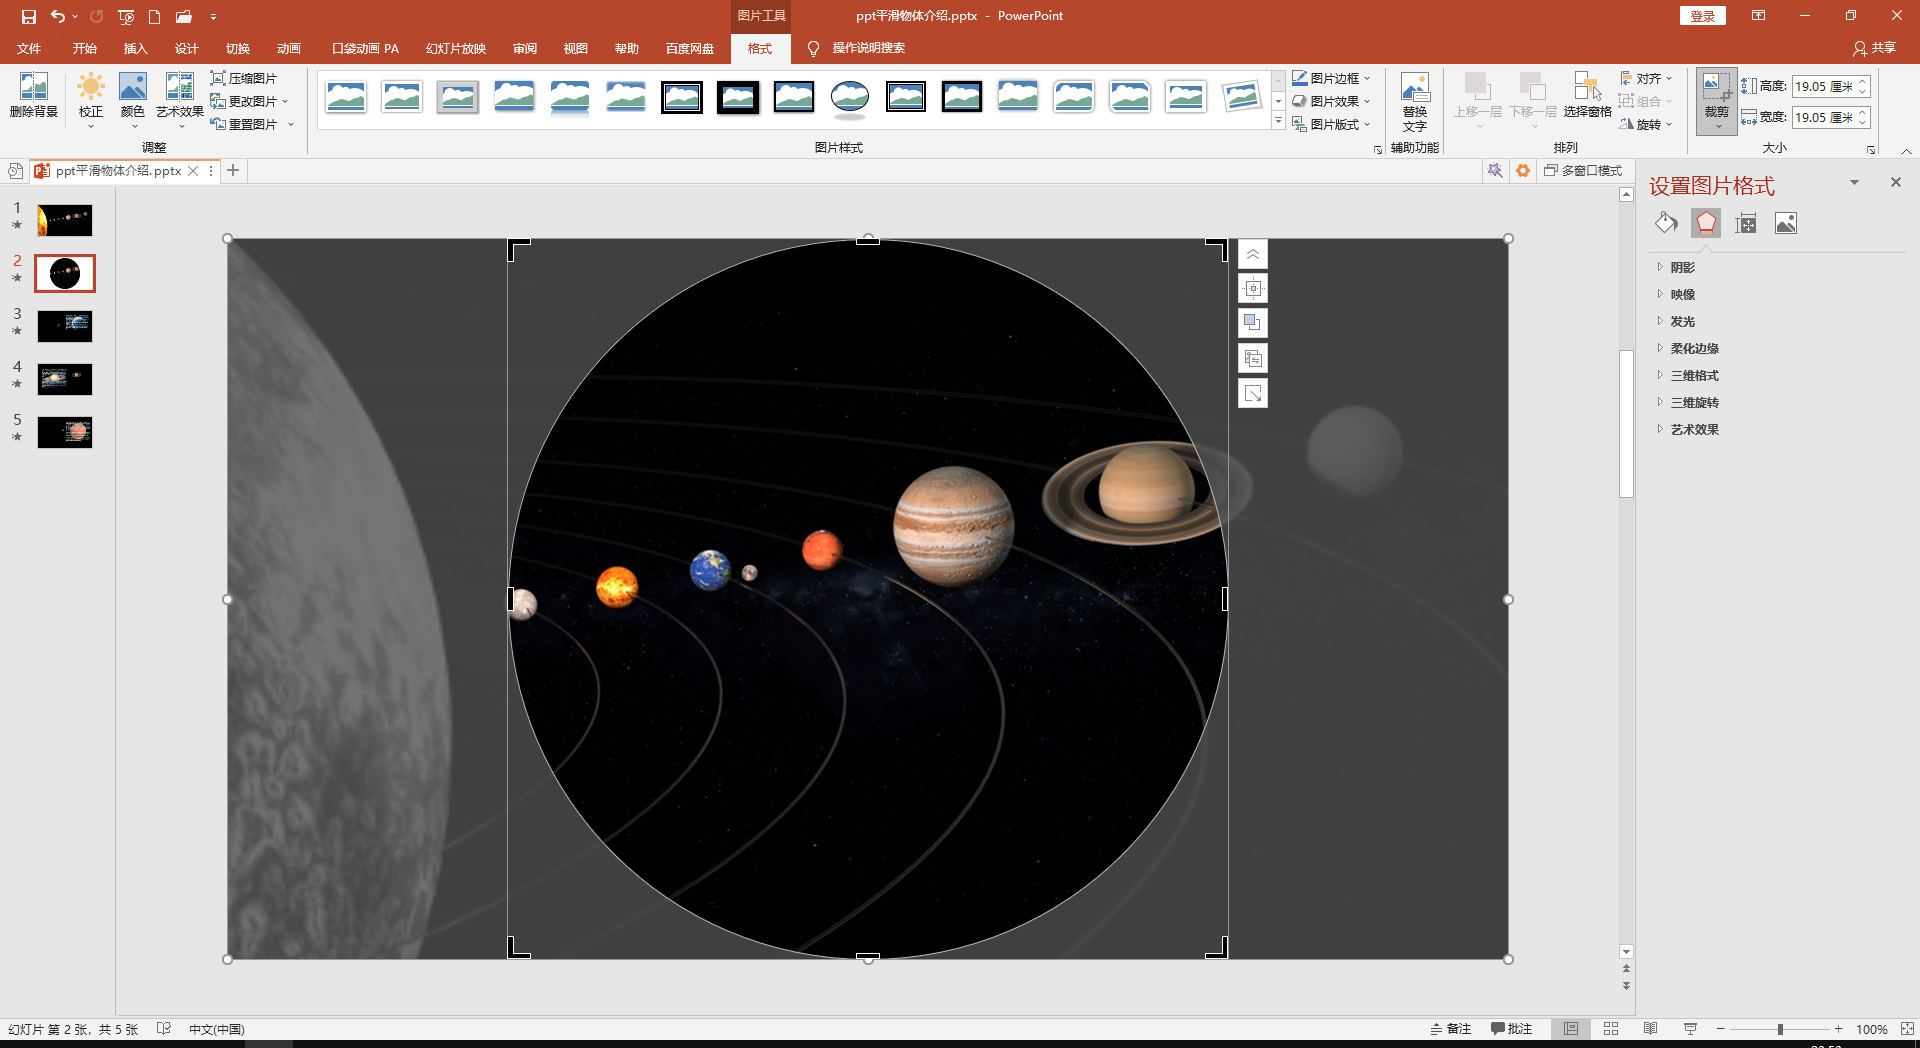Open the Rotate (旋转) dropdown

[x=1645, y=124]
